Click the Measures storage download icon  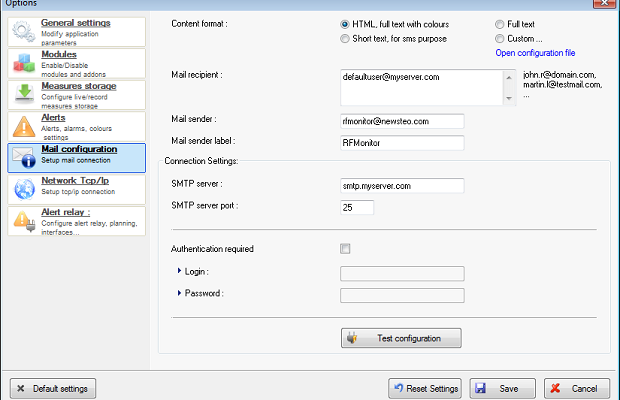point(25,94)
